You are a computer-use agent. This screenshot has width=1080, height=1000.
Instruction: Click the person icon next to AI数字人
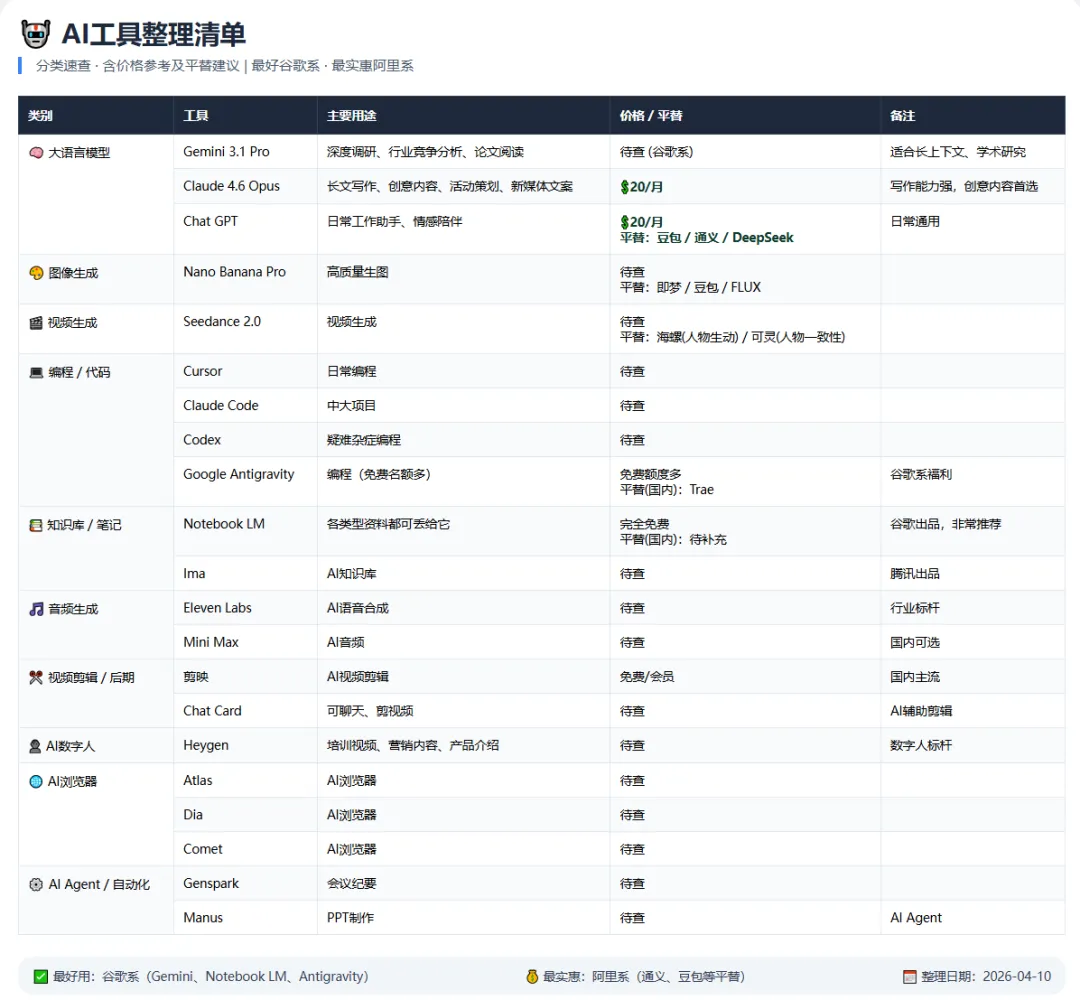pos(35,747)
